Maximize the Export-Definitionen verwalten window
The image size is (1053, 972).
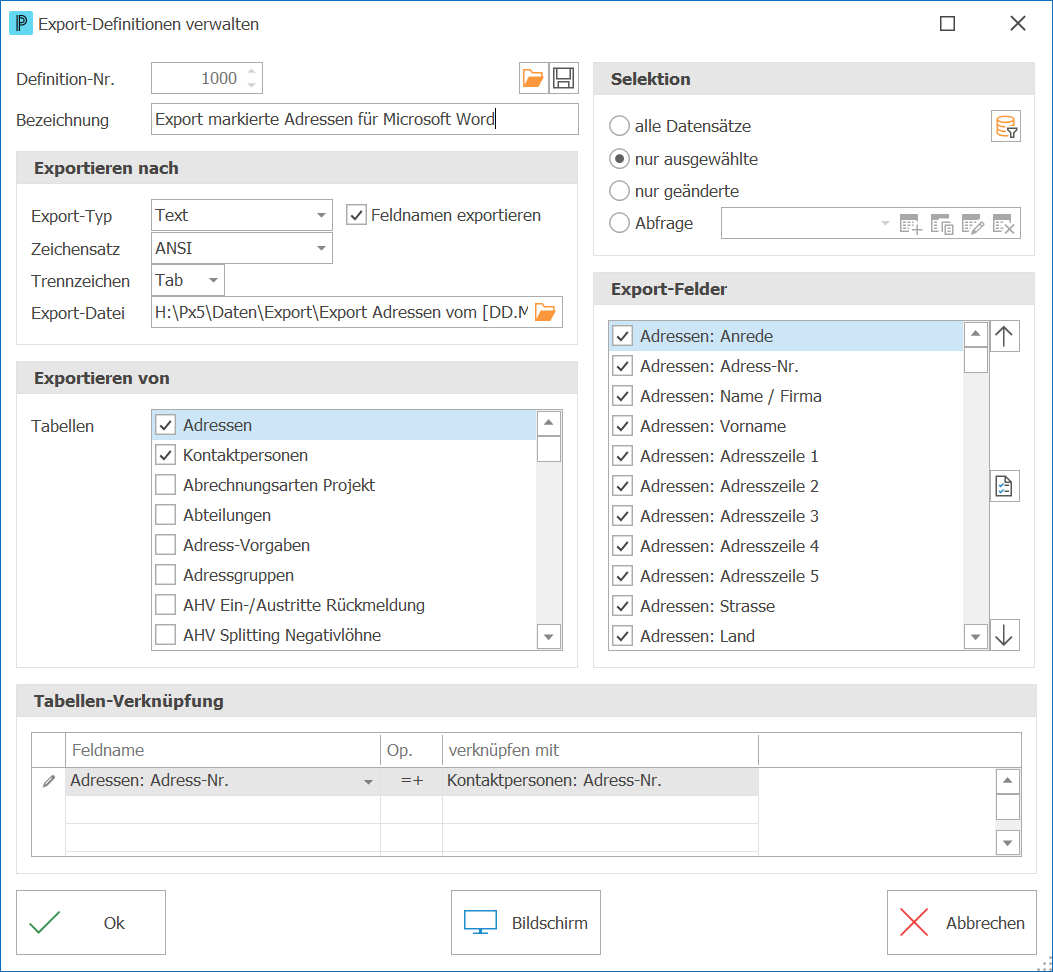pyautogui.click(x=947, y=24)
